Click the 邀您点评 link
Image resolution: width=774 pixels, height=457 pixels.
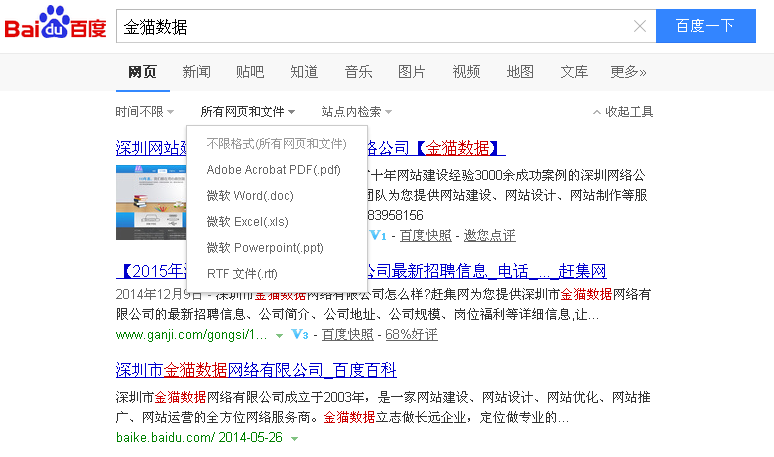coord(489,236)
